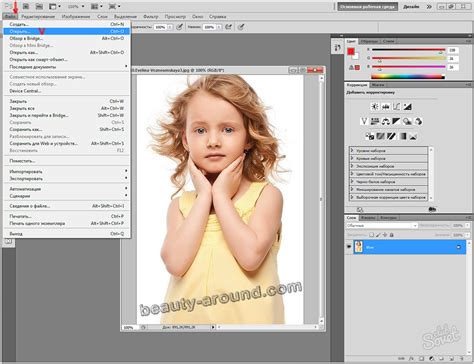Open the blend mode dropdown in Layers

[382, 226]
